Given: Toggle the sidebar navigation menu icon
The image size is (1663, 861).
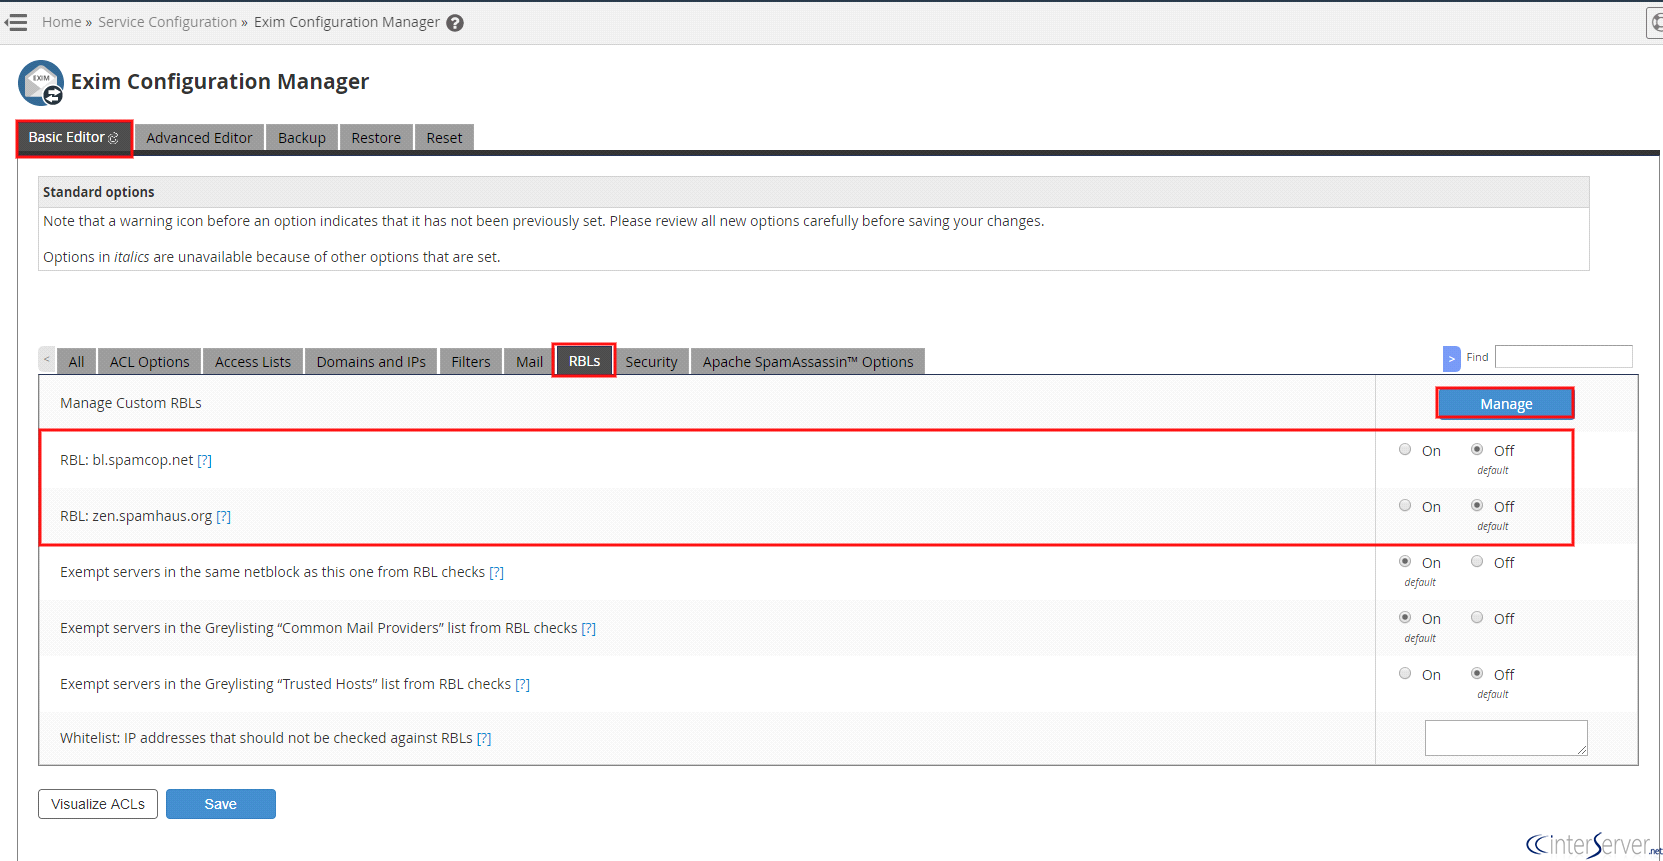Looking at the screenshot, I should click(x=16, y=22).
